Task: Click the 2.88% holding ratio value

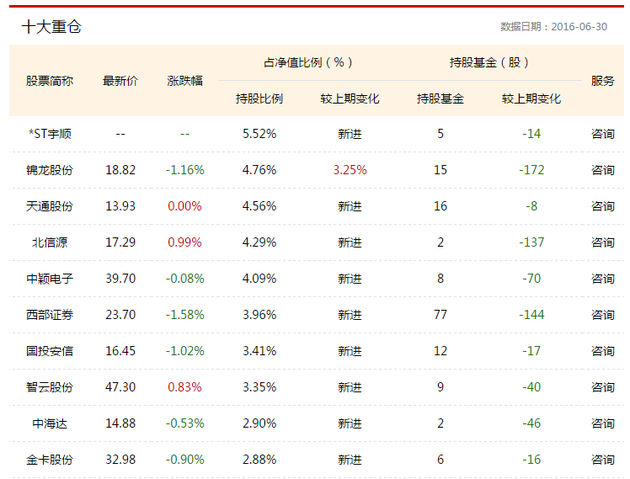Action: (260, 459)
